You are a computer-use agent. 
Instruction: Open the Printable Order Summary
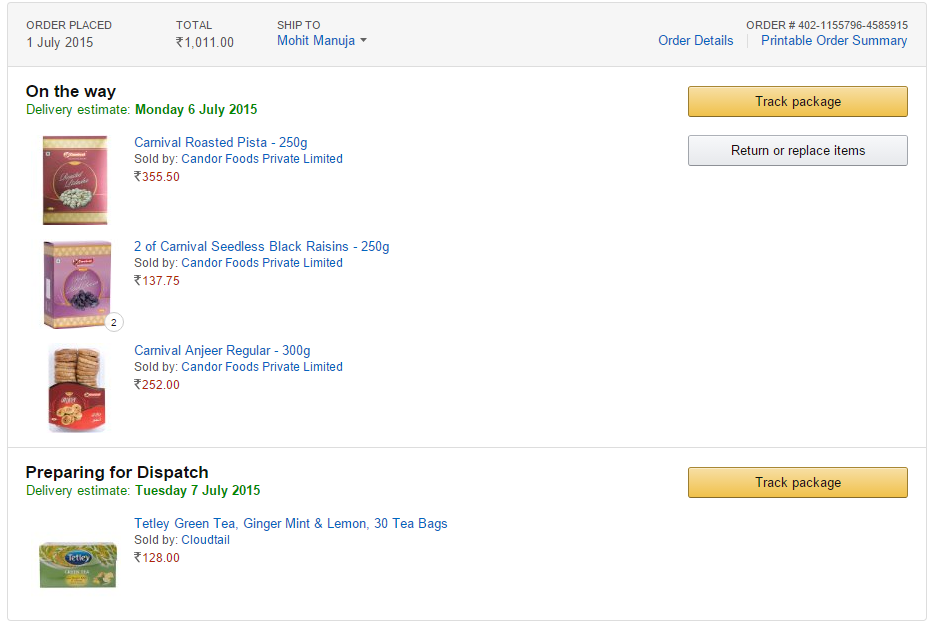834,41
